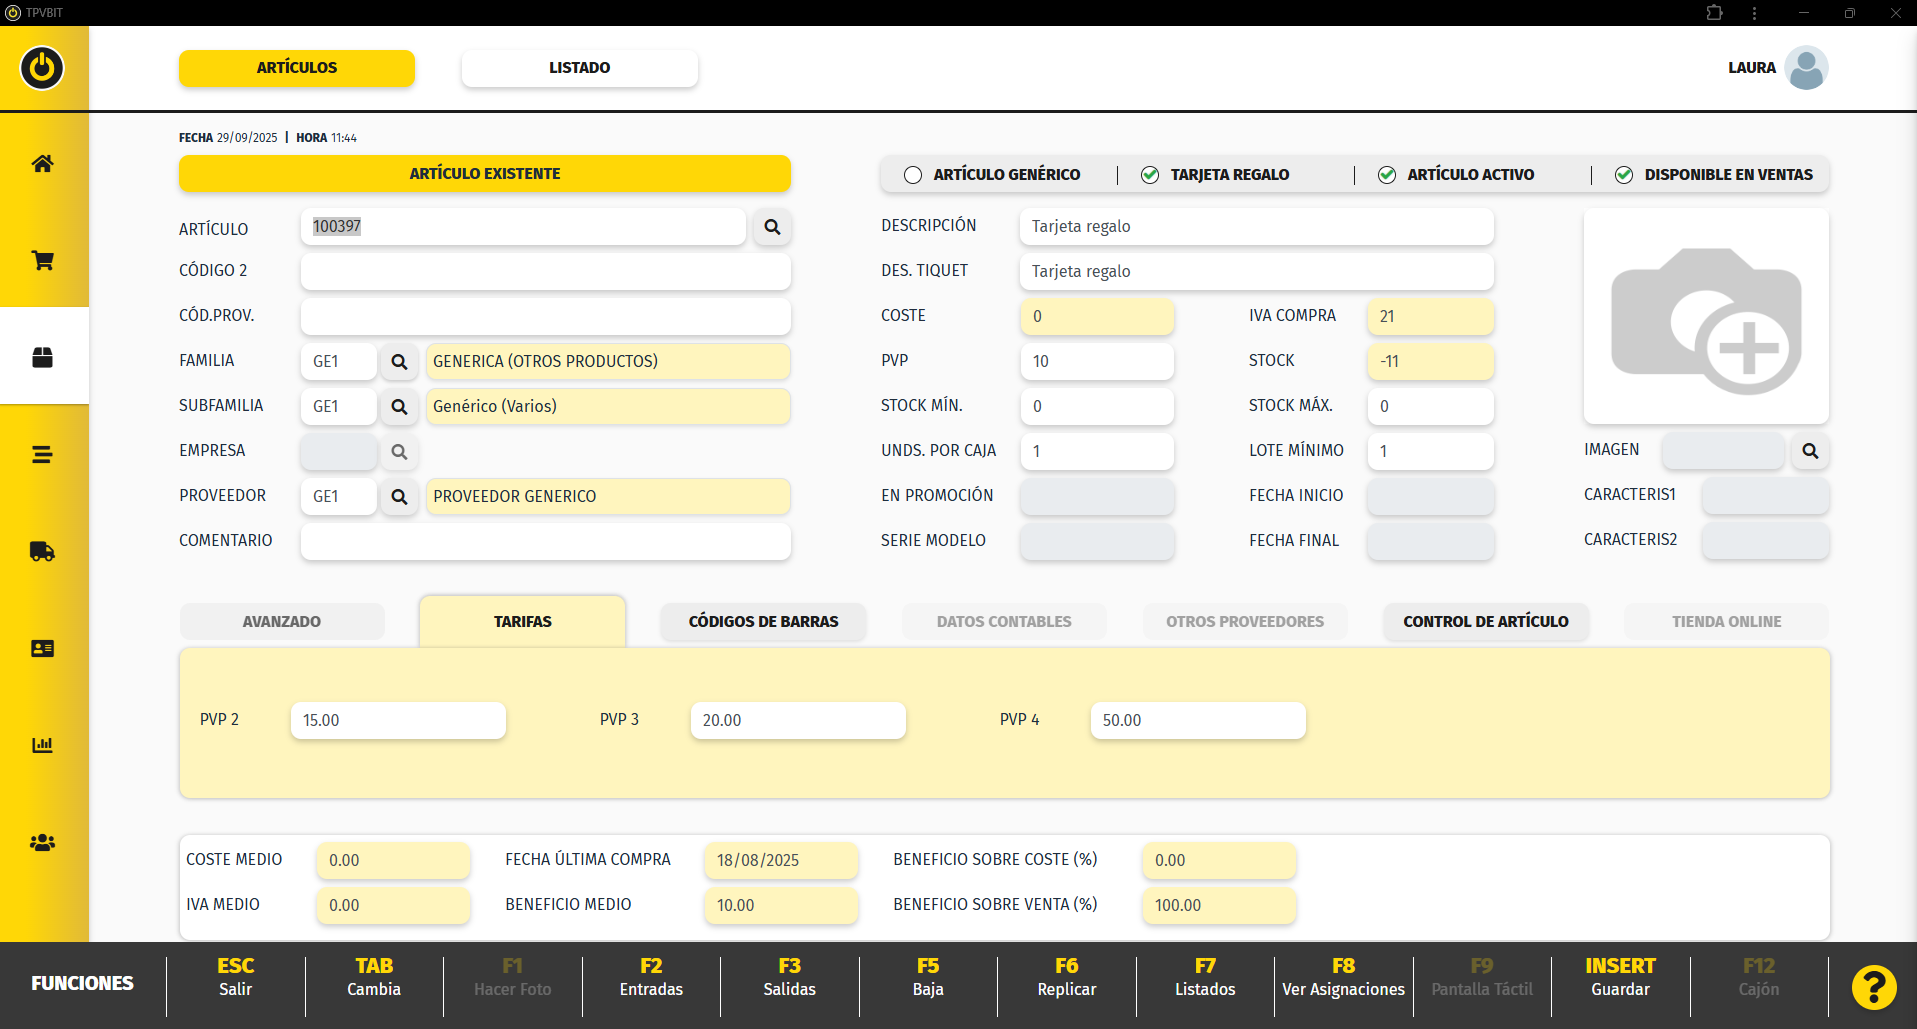Click the power button icon in sidebar
The image size is (1917, 1029).
42,68
